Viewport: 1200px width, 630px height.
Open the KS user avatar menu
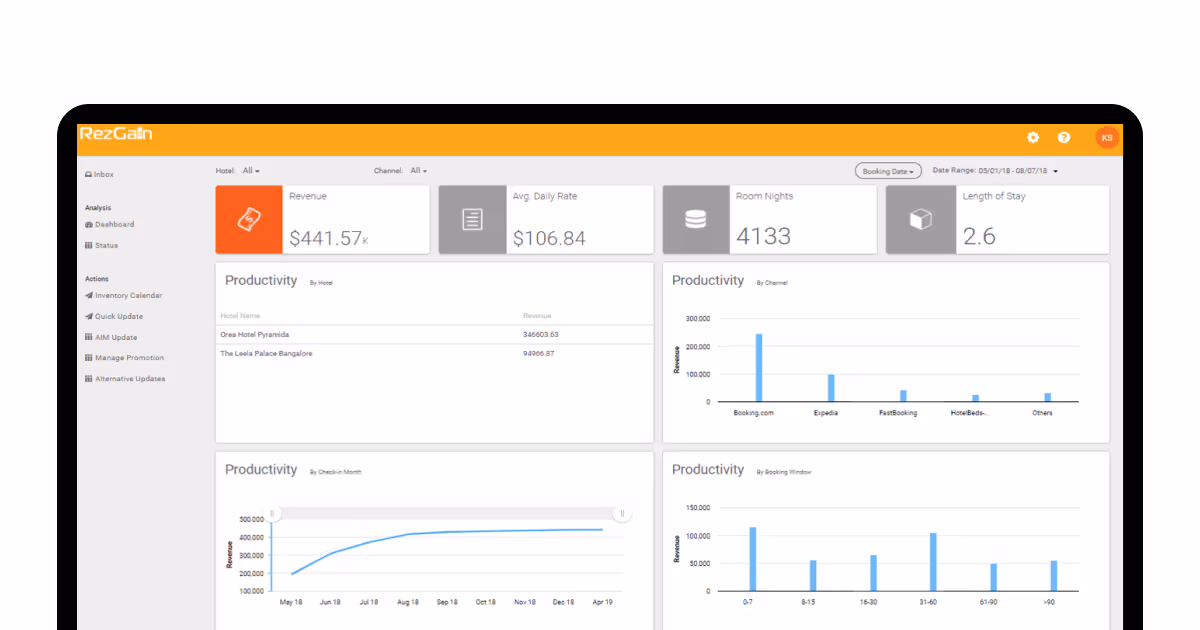click(1107, 138)
